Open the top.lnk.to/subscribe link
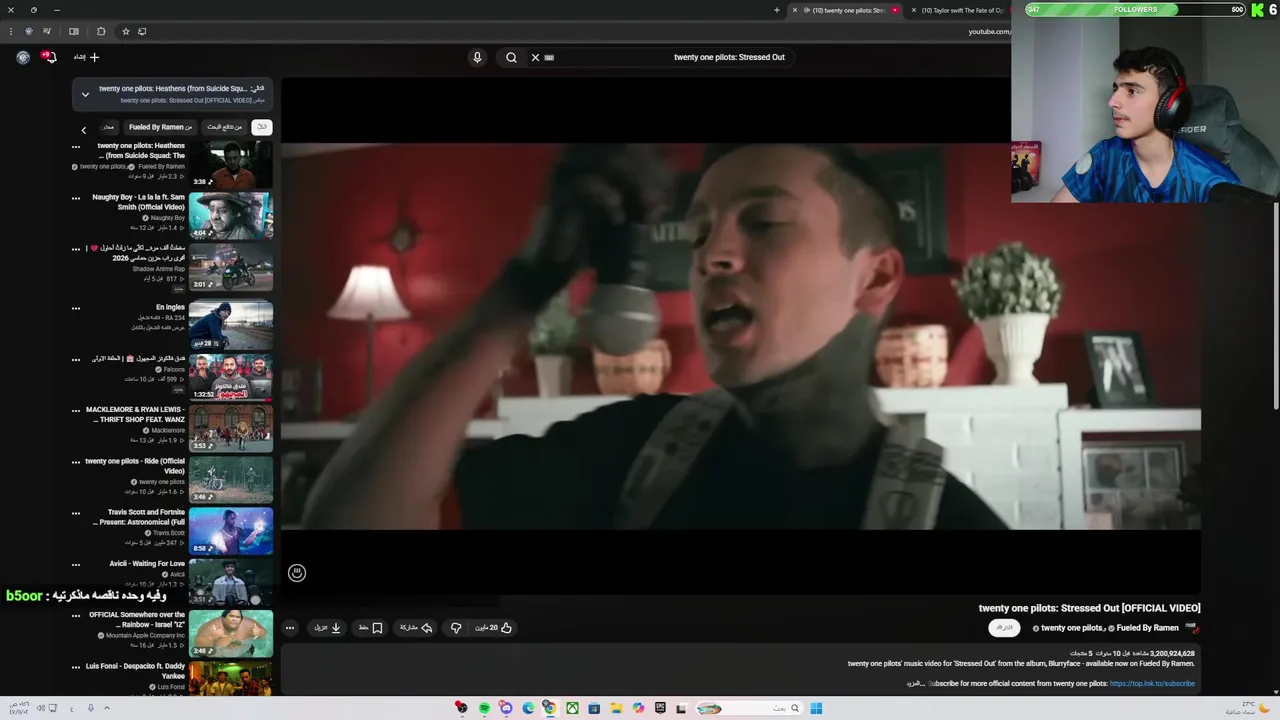Screen dimensions: 1280x720 (1152, 684)
